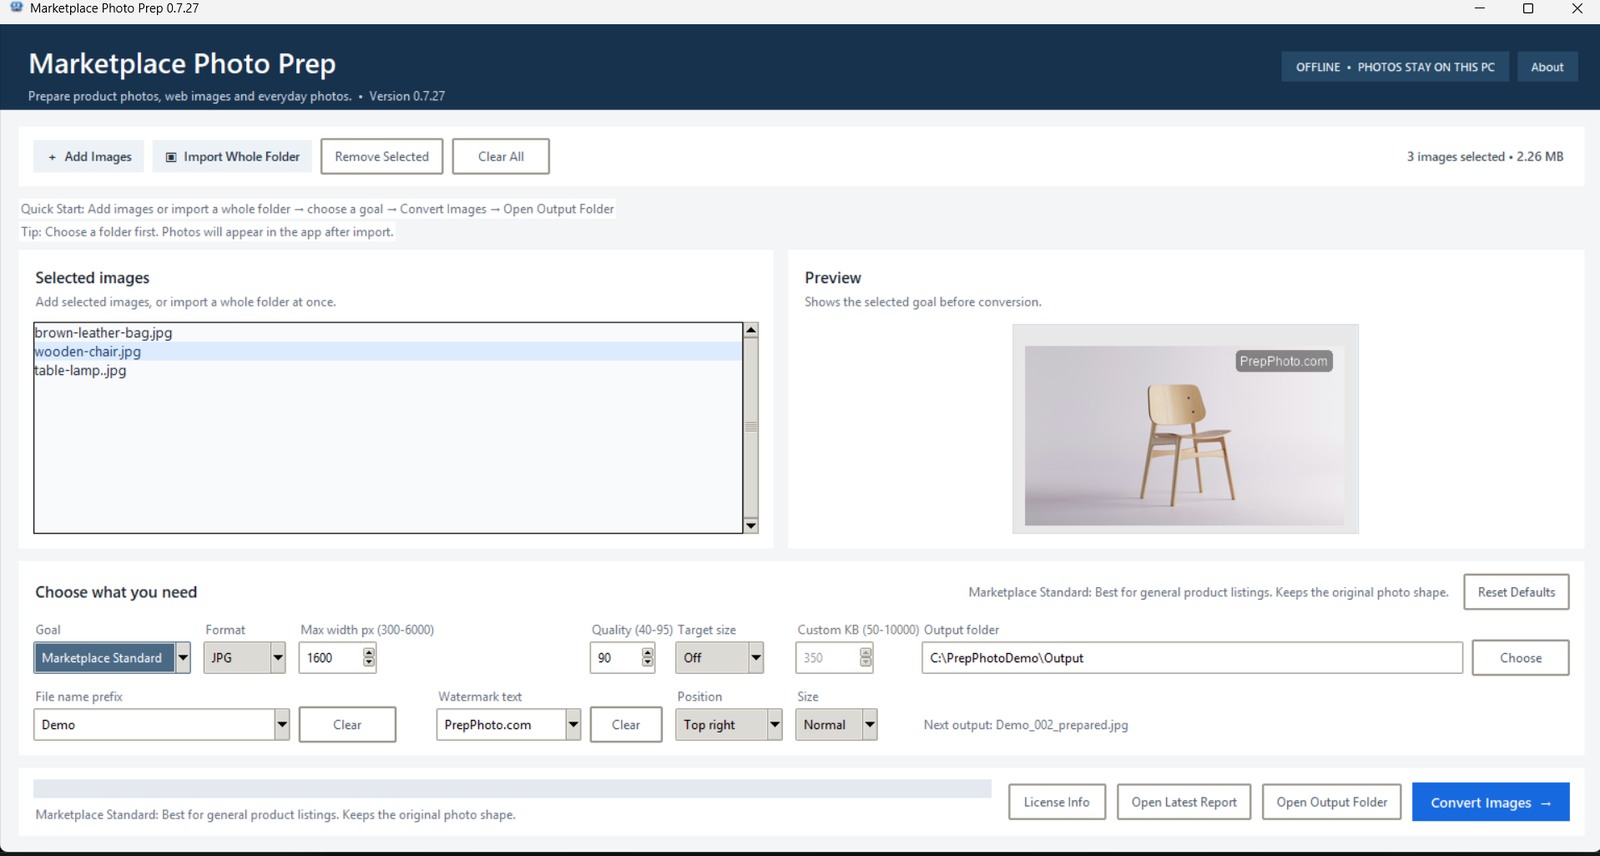Open the watermark Size dropdown
Viewport: 1600px width, 856px height.
pos(836,725)
